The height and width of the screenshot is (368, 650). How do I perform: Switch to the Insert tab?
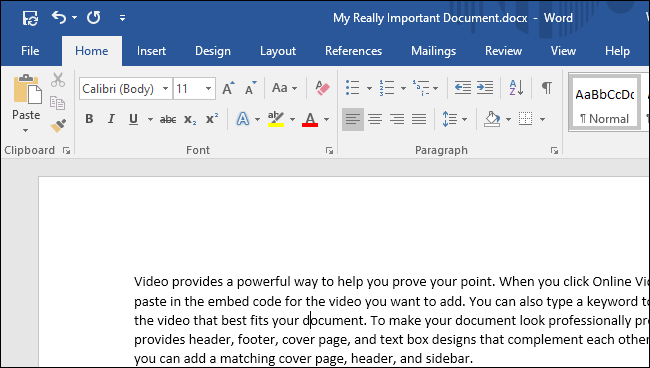coord(151,51)
